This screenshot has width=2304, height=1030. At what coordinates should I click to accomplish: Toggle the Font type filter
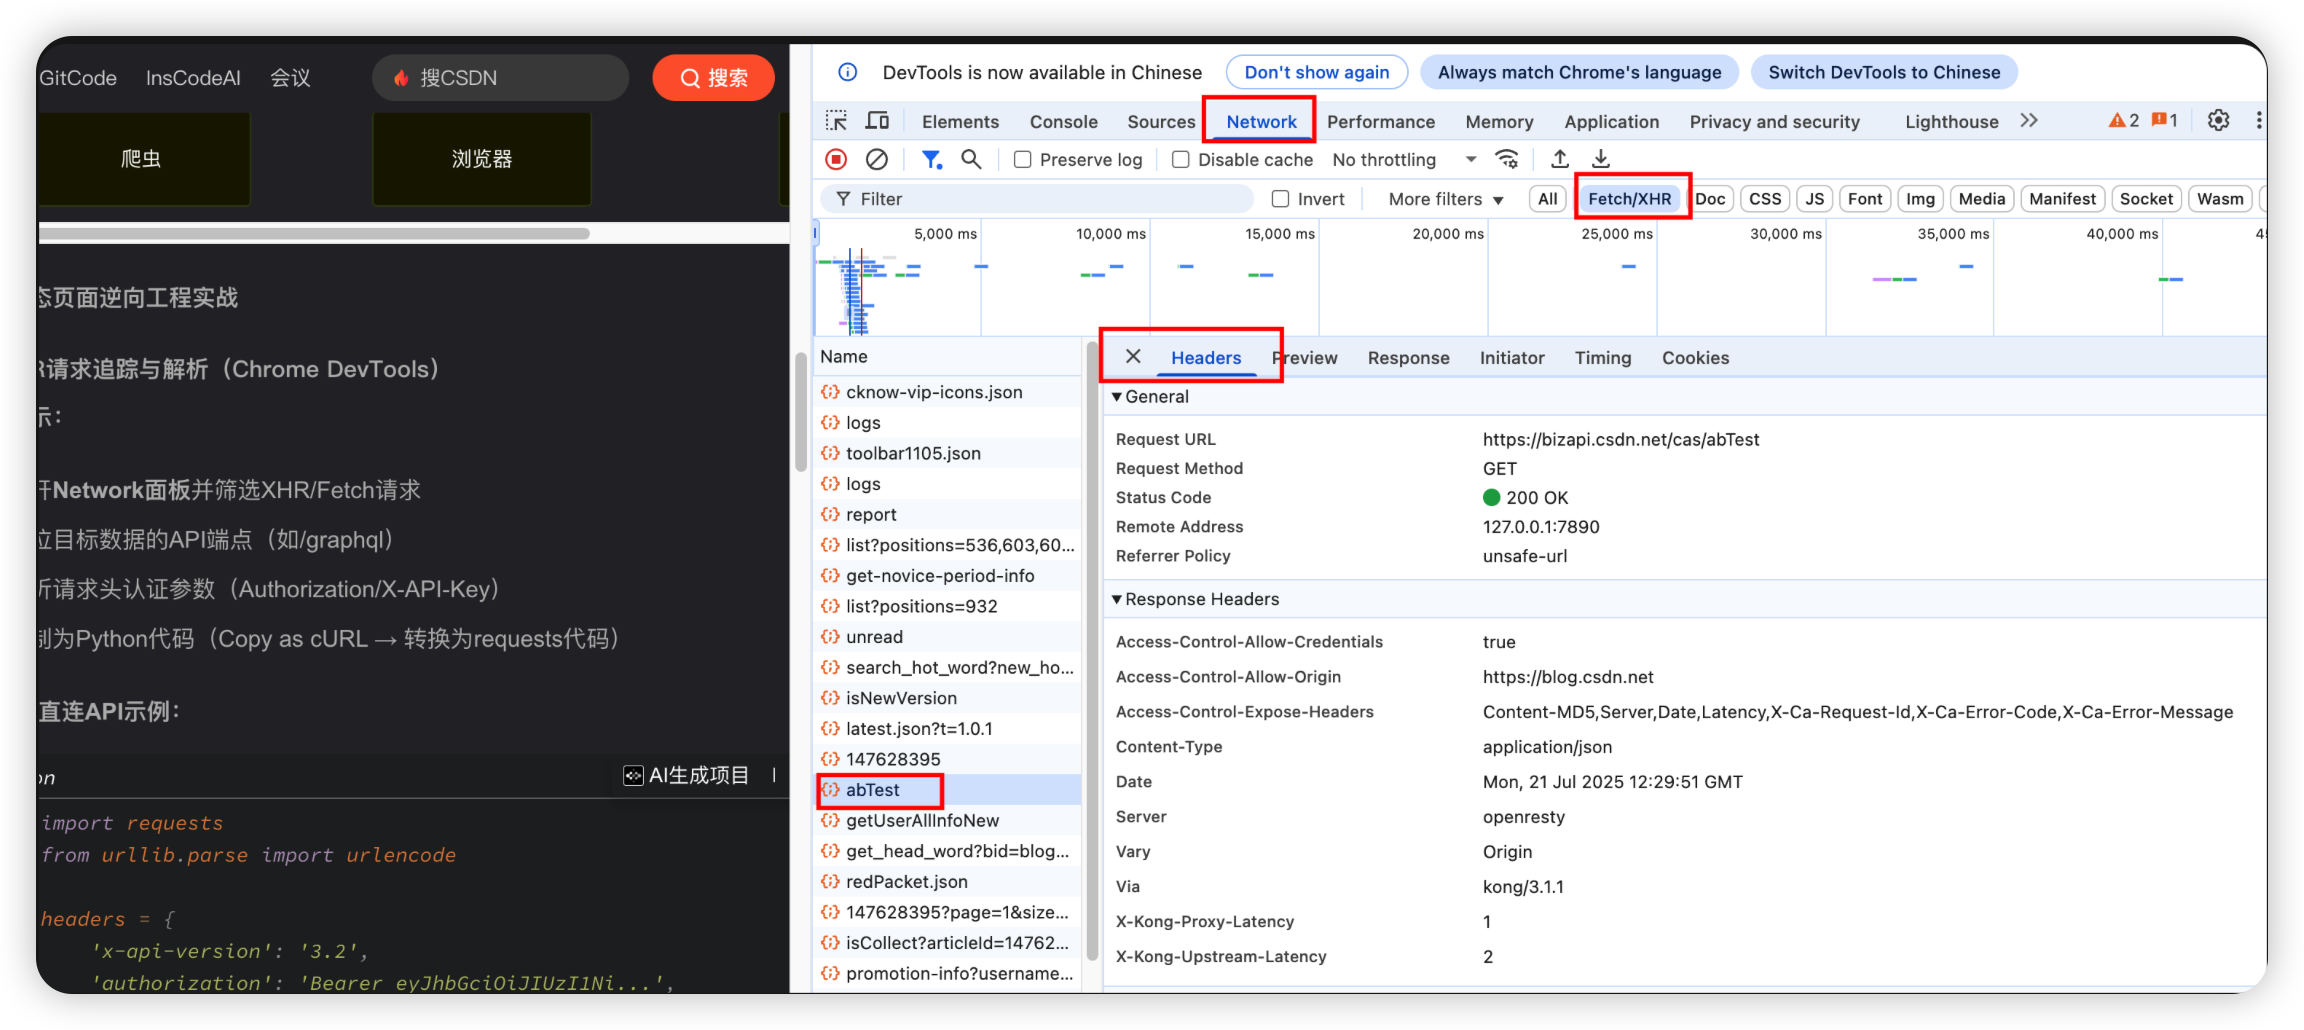pos(1865,199)
